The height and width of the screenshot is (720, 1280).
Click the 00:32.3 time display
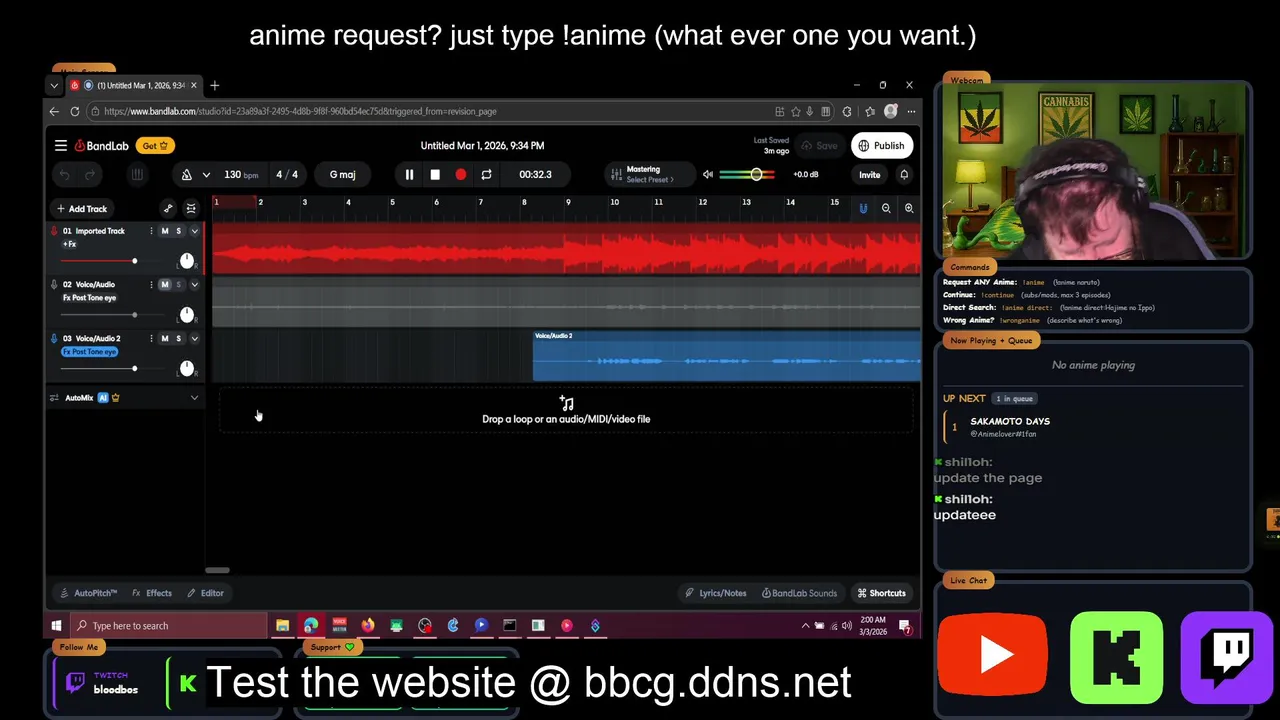(535, 175)
